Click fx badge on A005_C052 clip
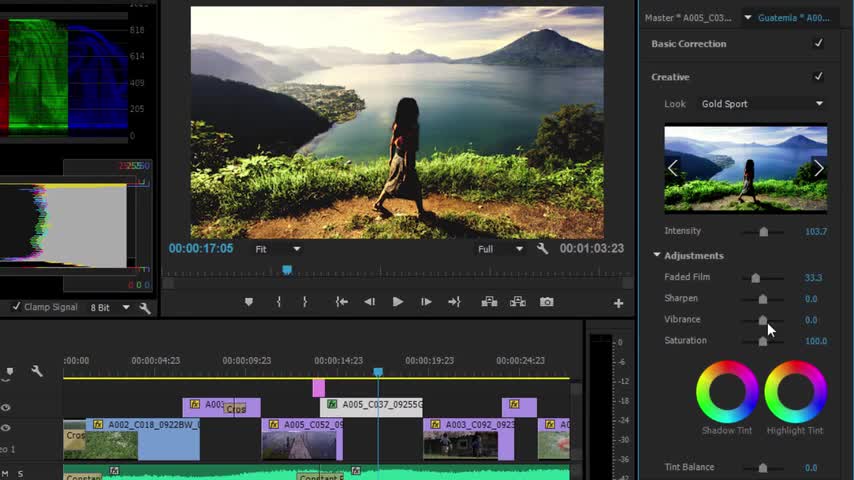 273,424
